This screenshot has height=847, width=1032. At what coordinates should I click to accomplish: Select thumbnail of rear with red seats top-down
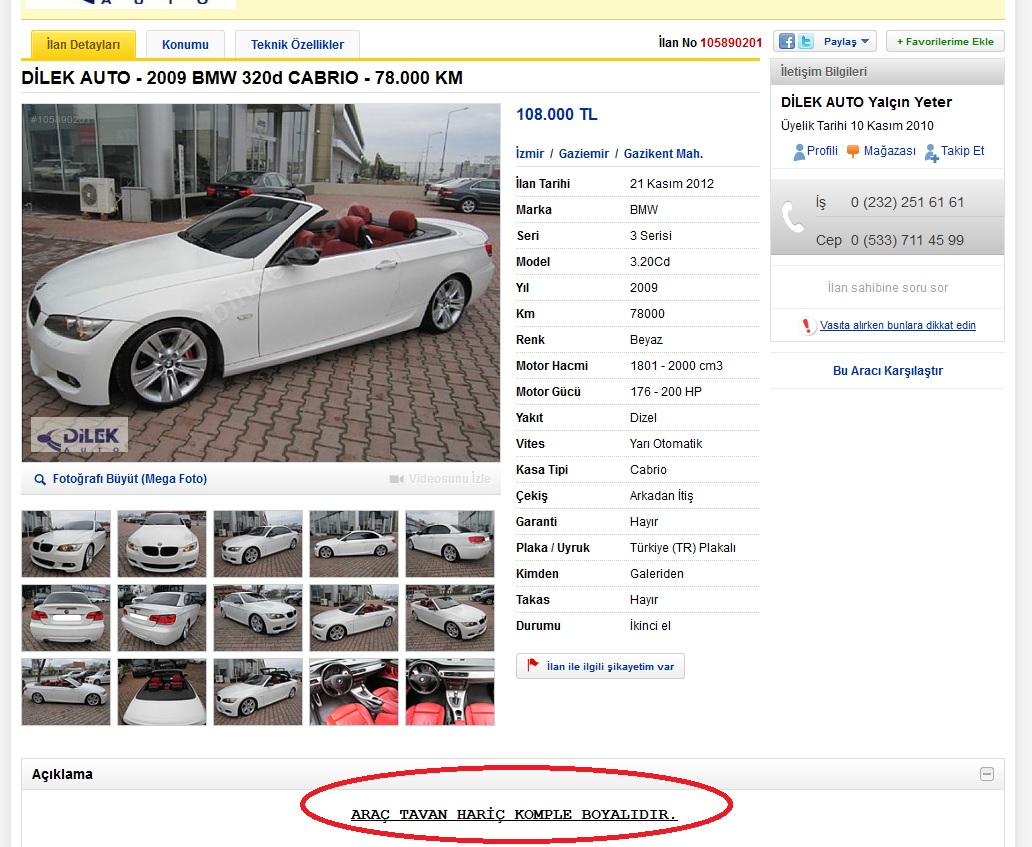162,692
